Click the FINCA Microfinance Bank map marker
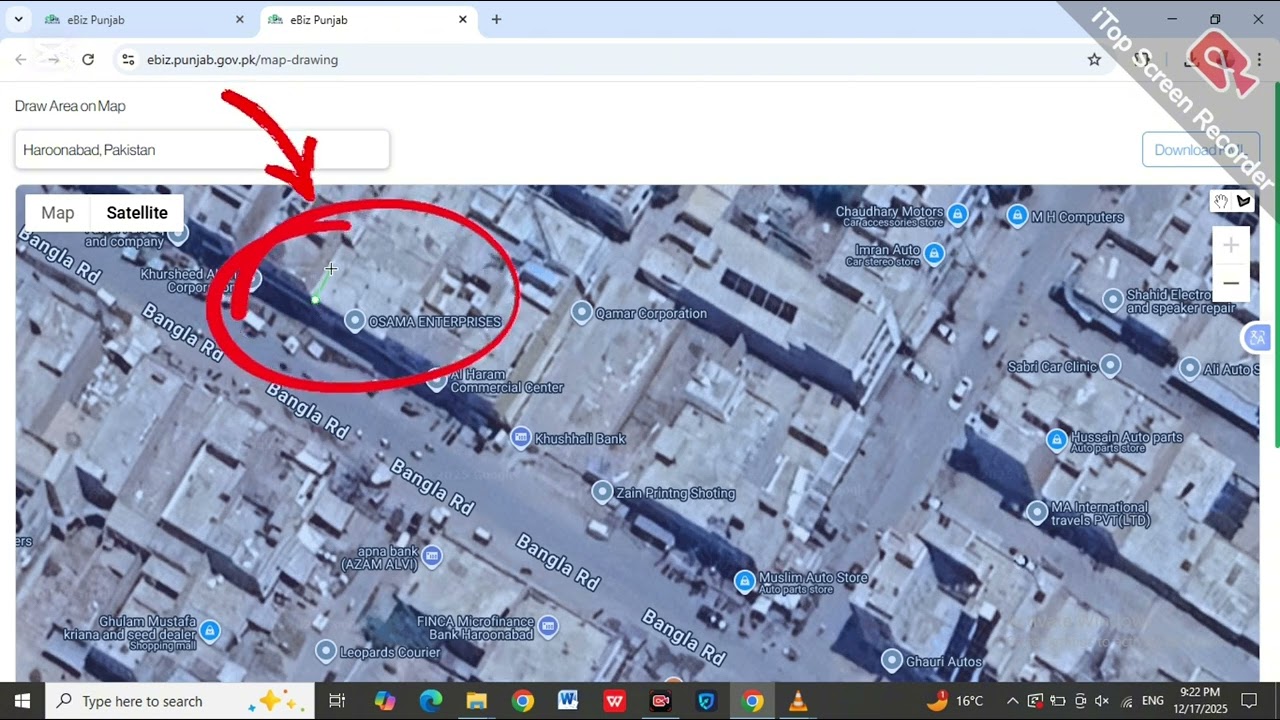Viewport: 1280px width, 720px height. [x=548, y=627]
